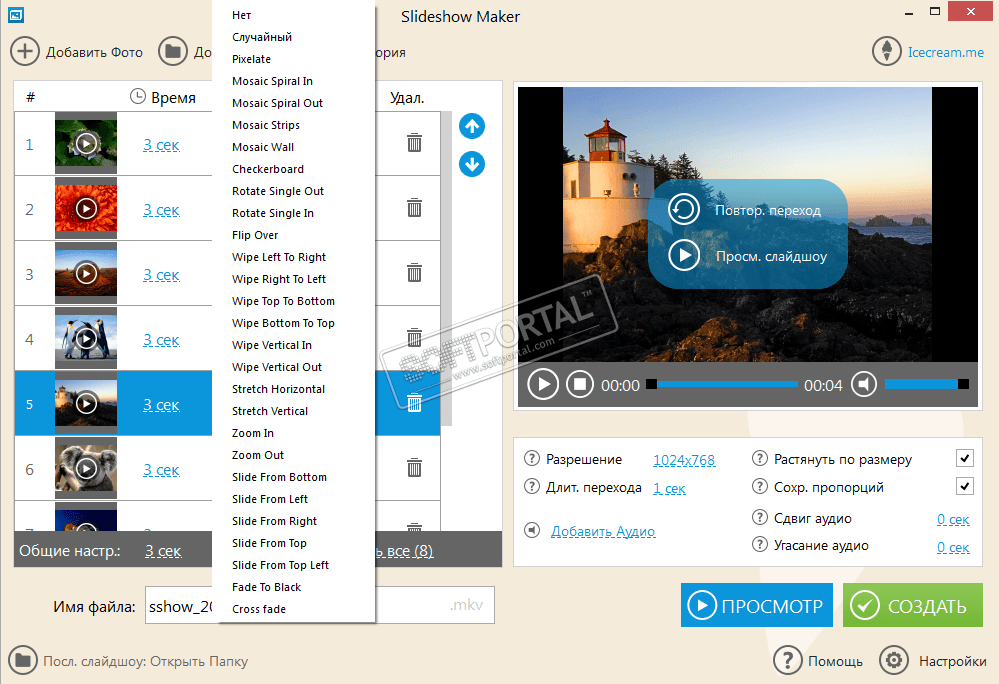Open Угасание аудио 0 сек value
This screenshot has width=999, height=684.
953,547
